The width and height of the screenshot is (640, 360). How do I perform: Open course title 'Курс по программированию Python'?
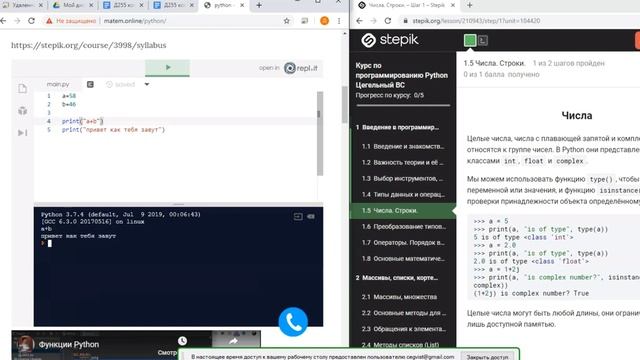coord(401,75)
